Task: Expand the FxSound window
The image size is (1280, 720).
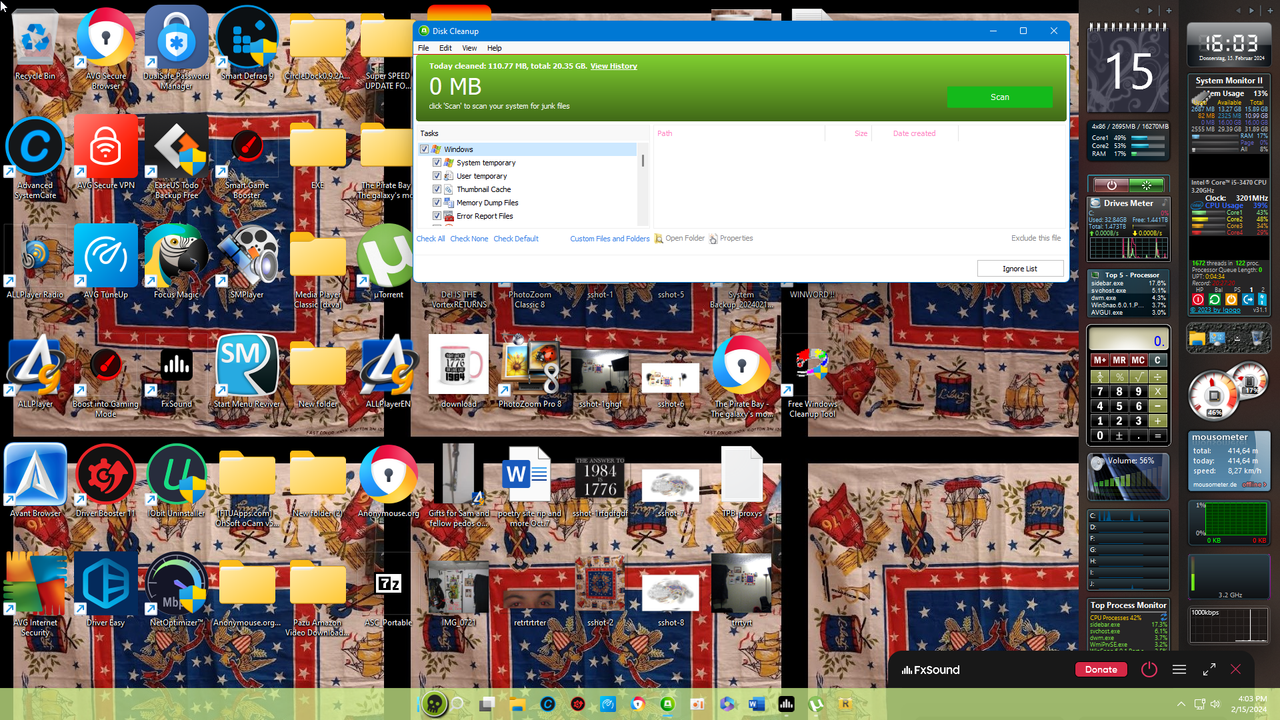Action: click(x=1209, y=670)
